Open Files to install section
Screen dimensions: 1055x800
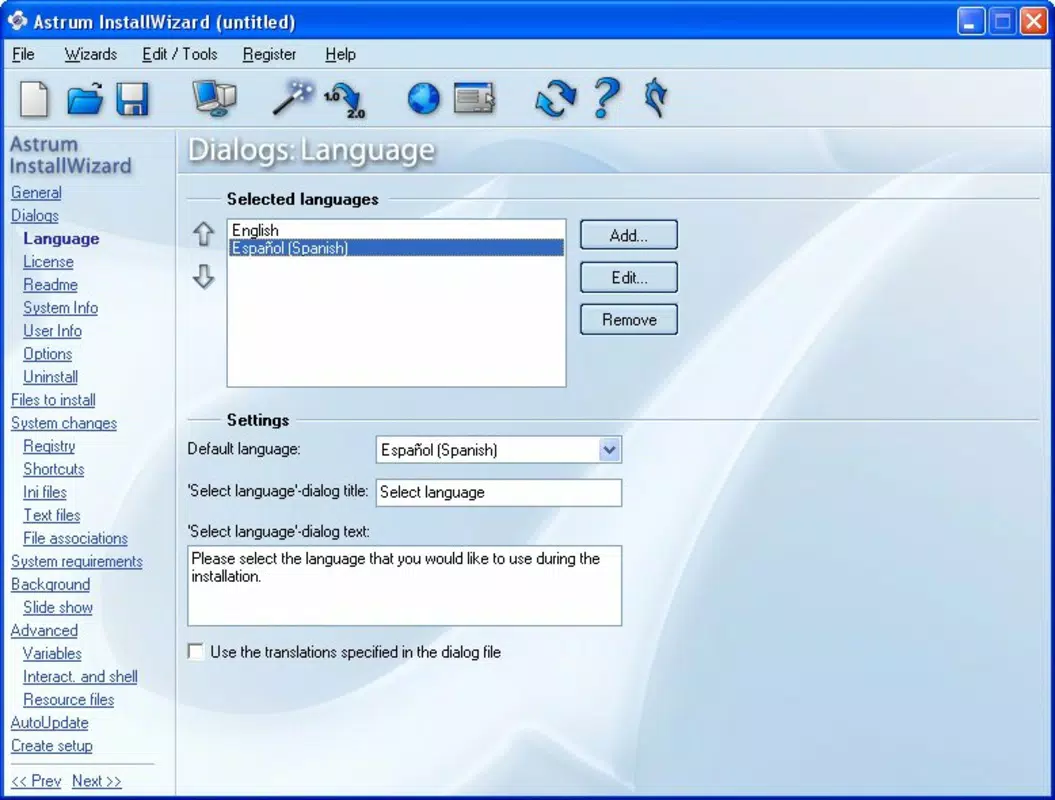[x=53, y=400]
